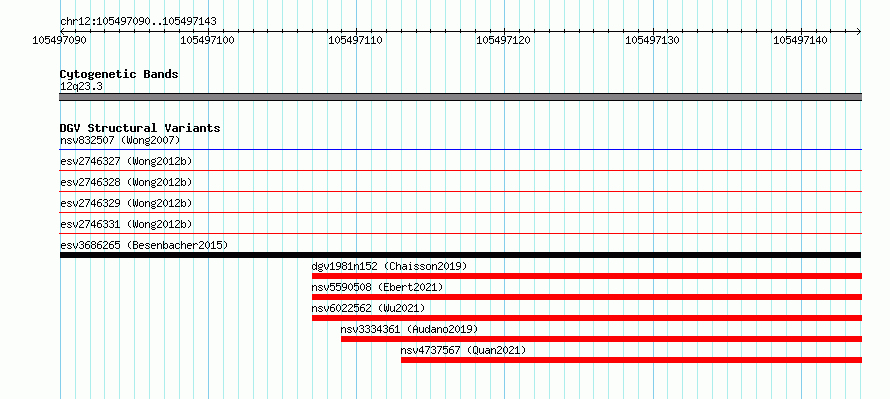Select esv3686265 (Besenbacher2015) label
The height and width of the screenshot is (399, 890).
144,245
